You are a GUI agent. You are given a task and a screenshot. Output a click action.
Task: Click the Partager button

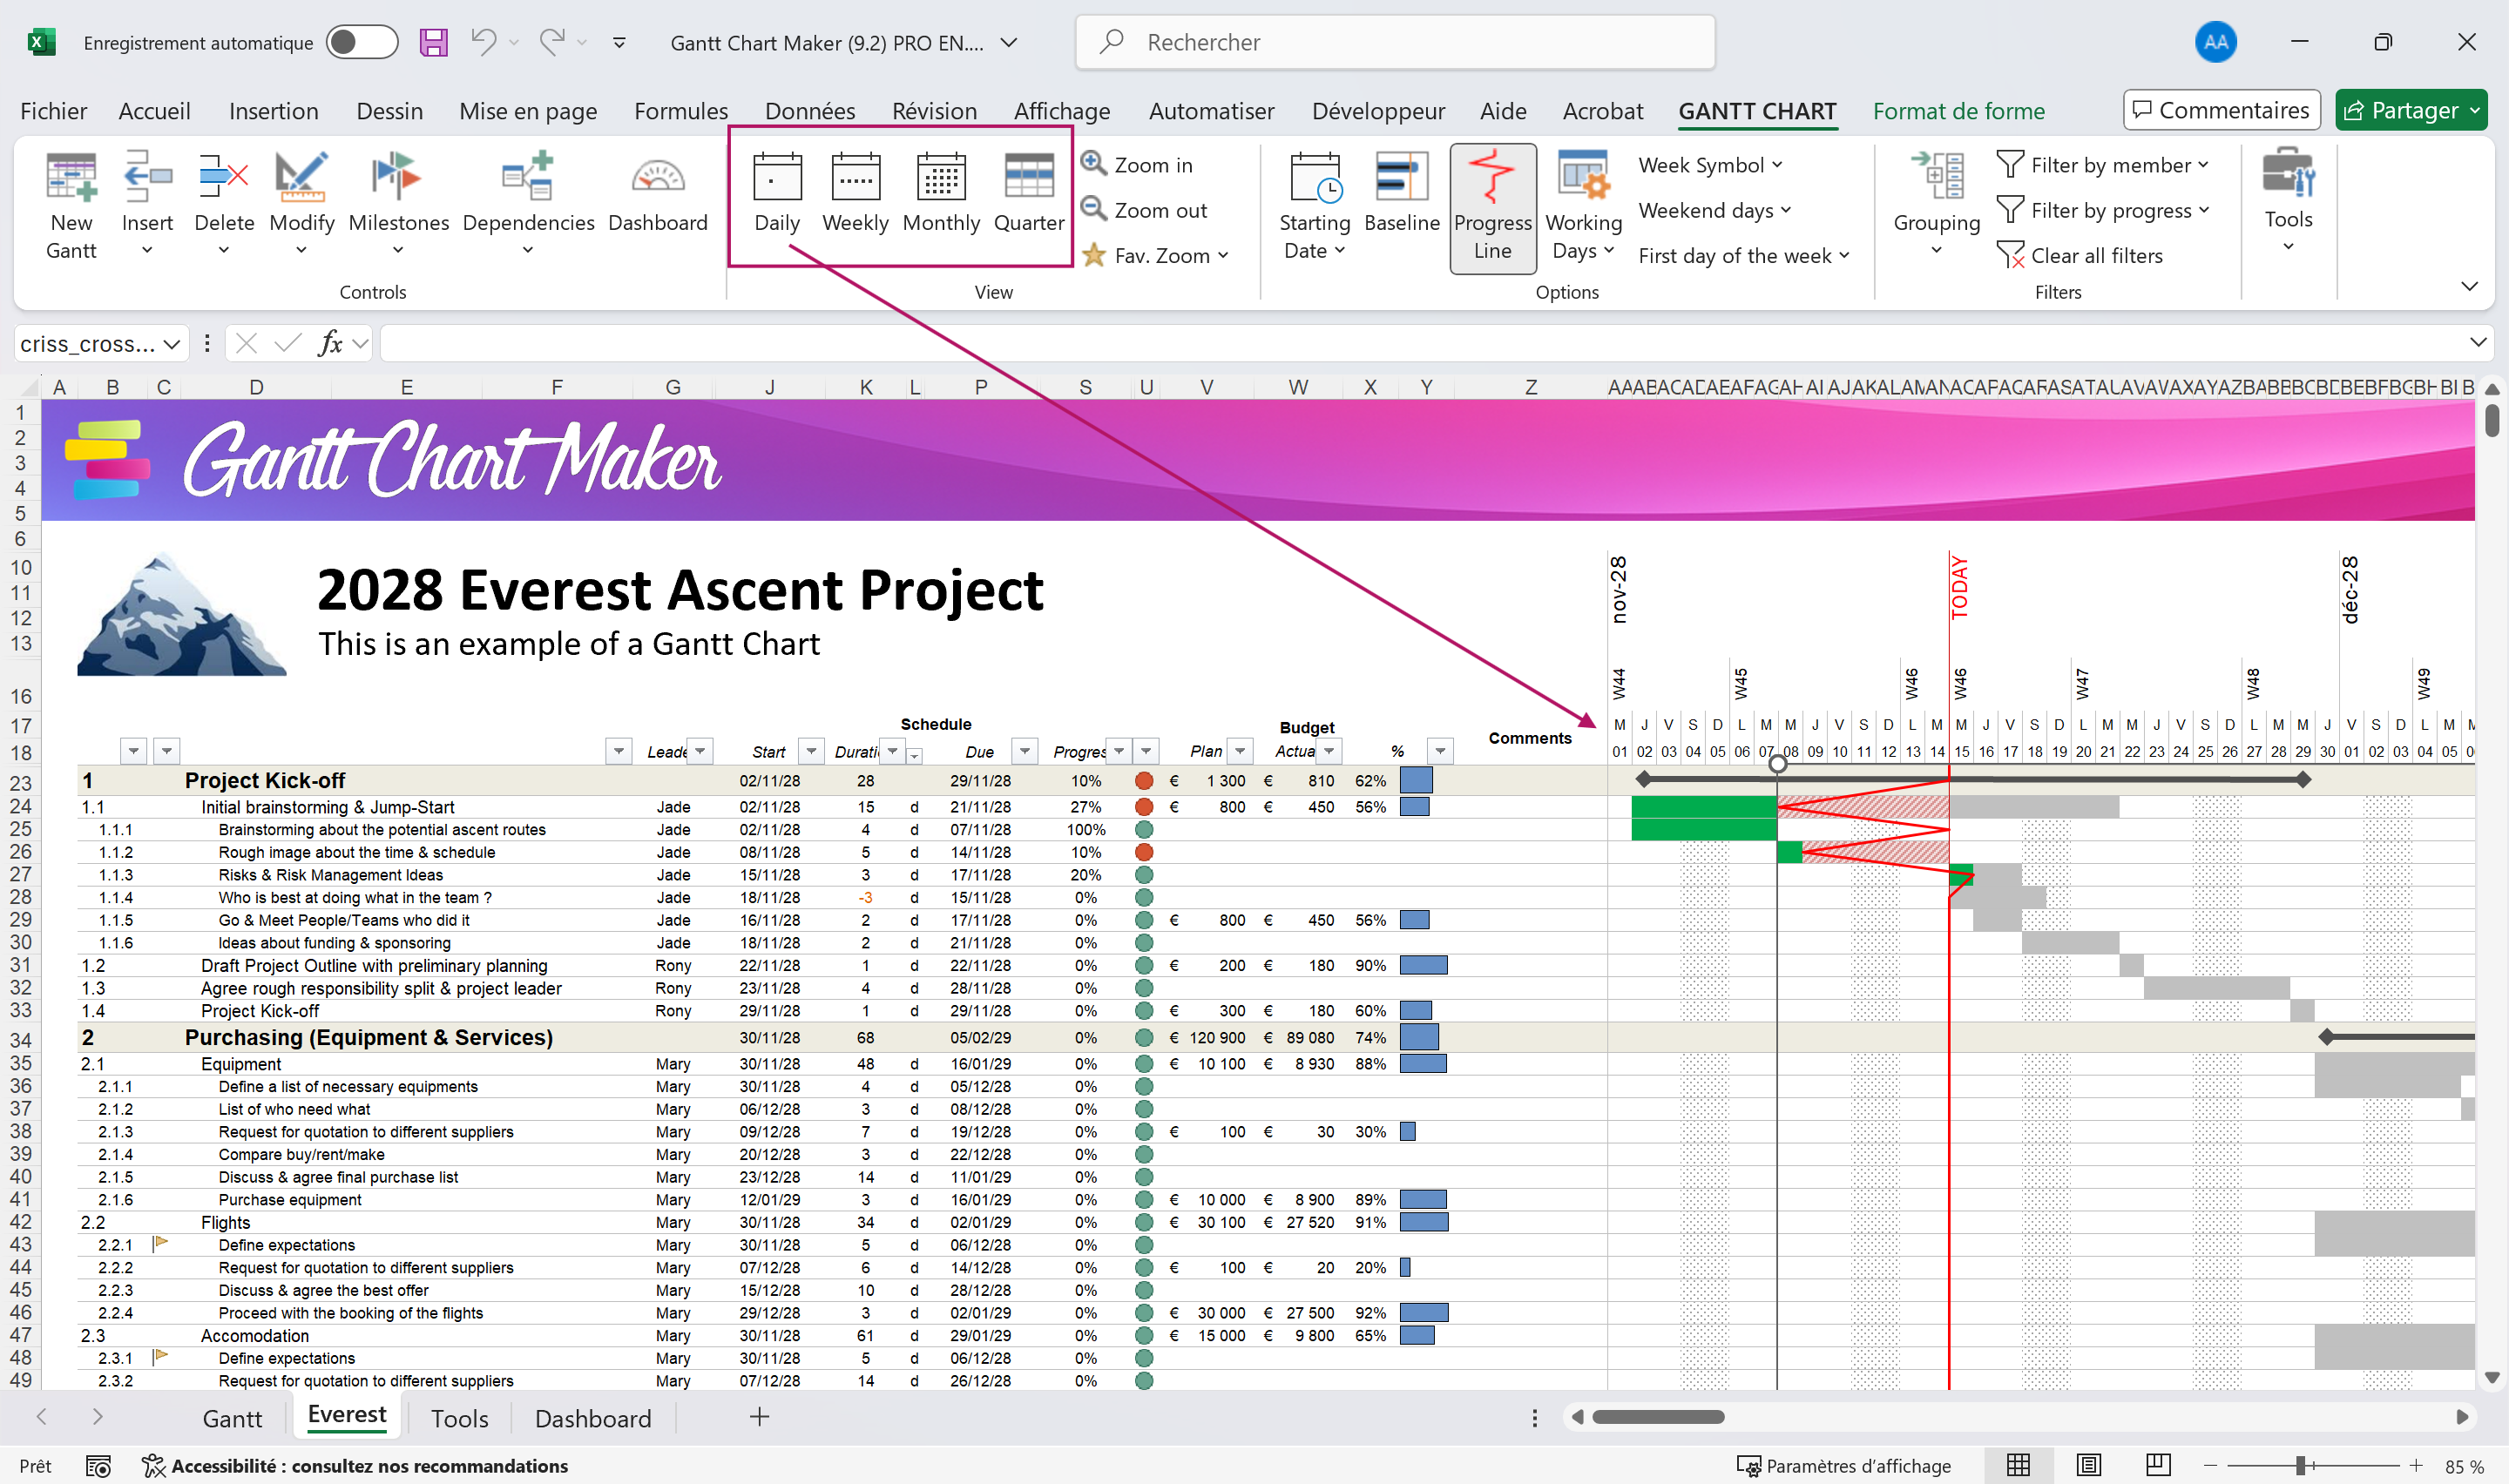tap(2410, 110)
